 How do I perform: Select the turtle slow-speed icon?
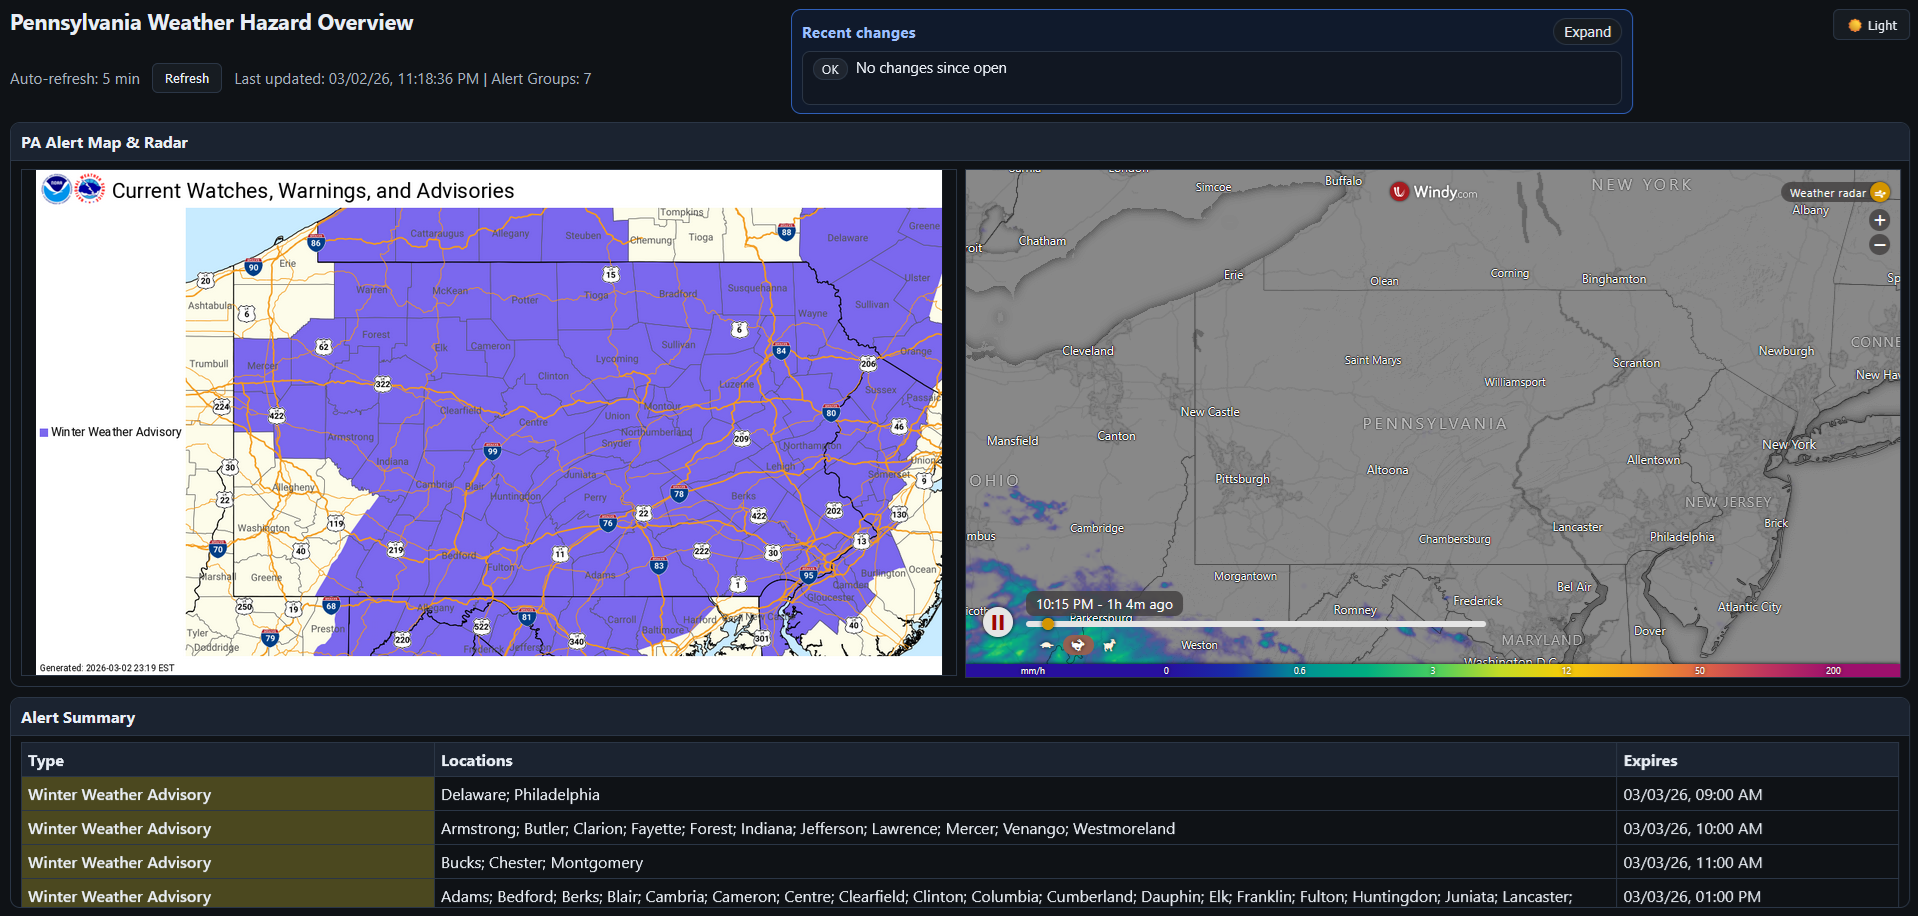pyautogui.click(x=1047, y=646)
